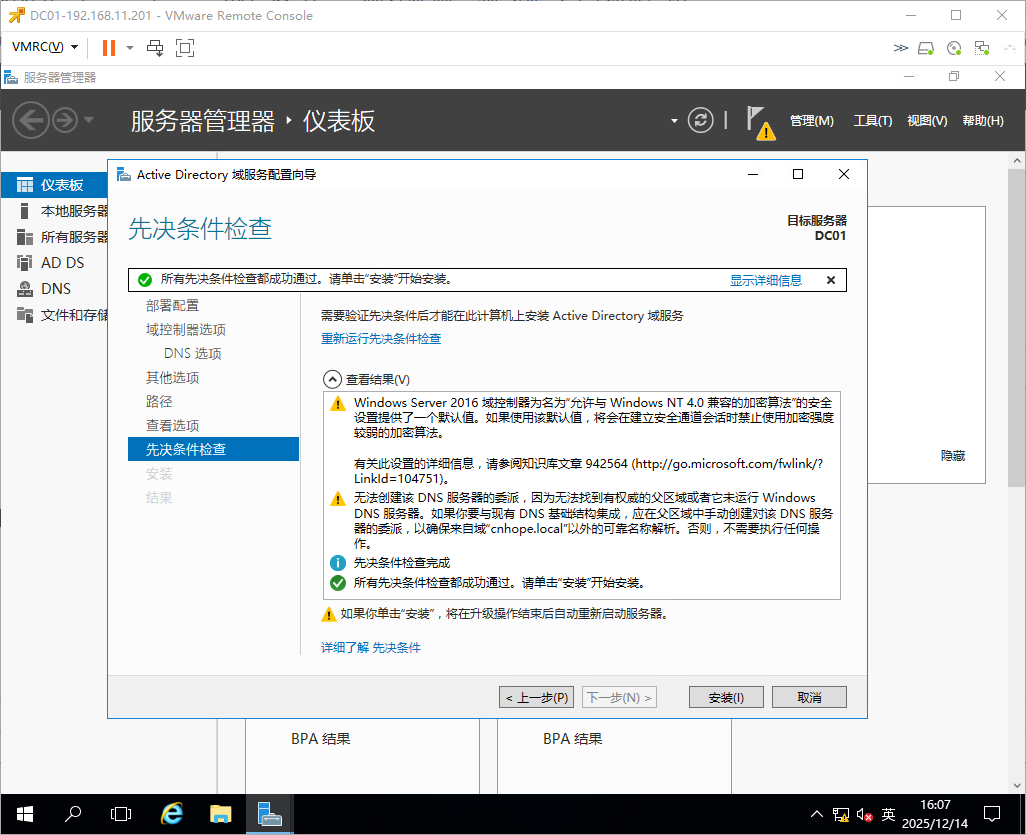The width and height of the screenshot is (1026, 835).
Task: Click the network status tray icon
Action: [841, 815]
